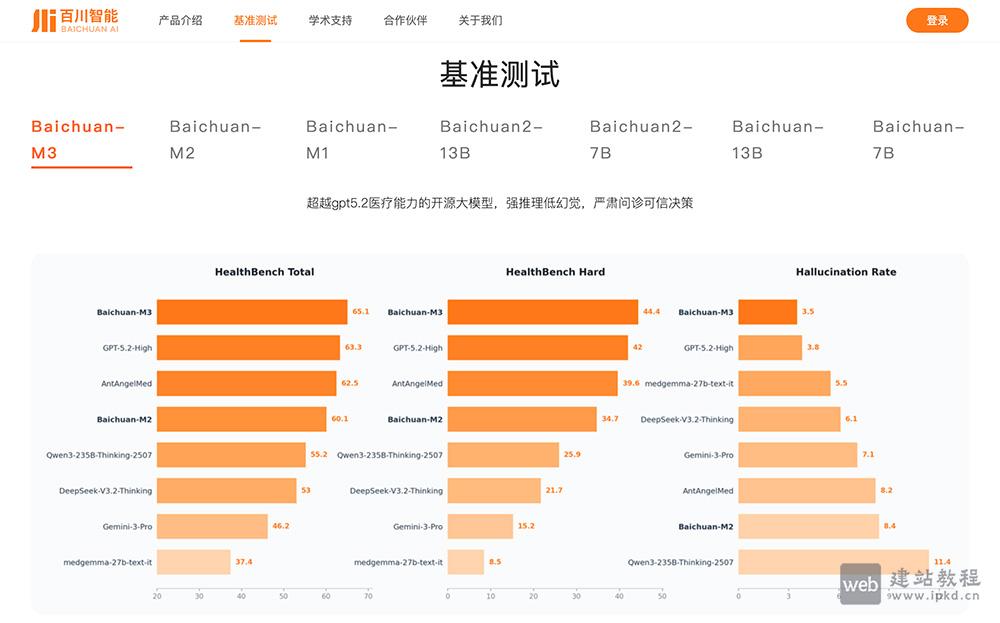The height and width of the screenshot is (623, 1000).
Task: Go to 学术支持 page
Action: tap(330, 20)
